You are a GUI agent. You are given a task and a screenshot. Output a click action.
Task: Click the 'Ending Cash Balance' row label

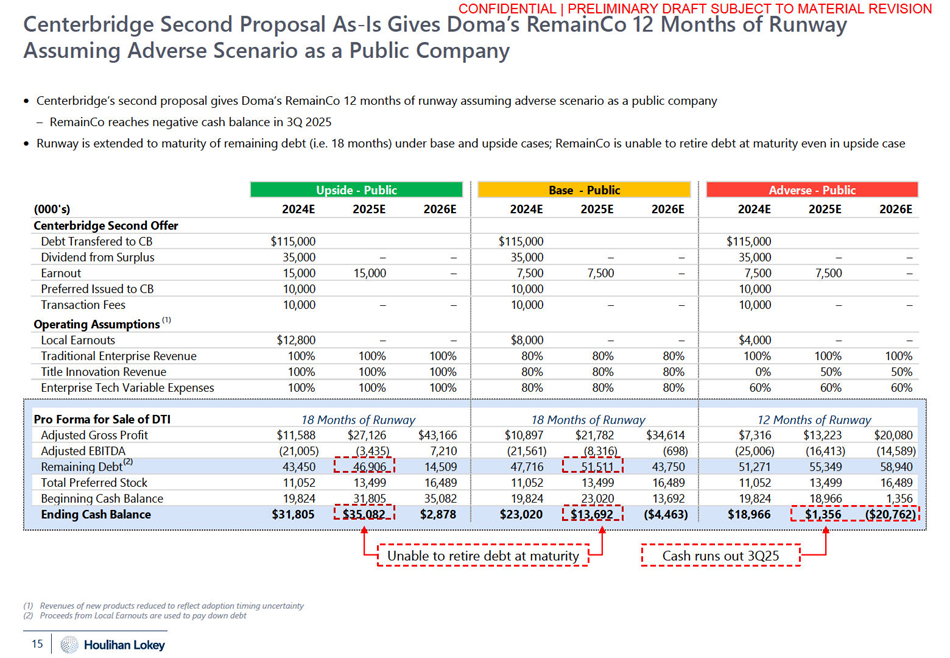coord(96,515)
